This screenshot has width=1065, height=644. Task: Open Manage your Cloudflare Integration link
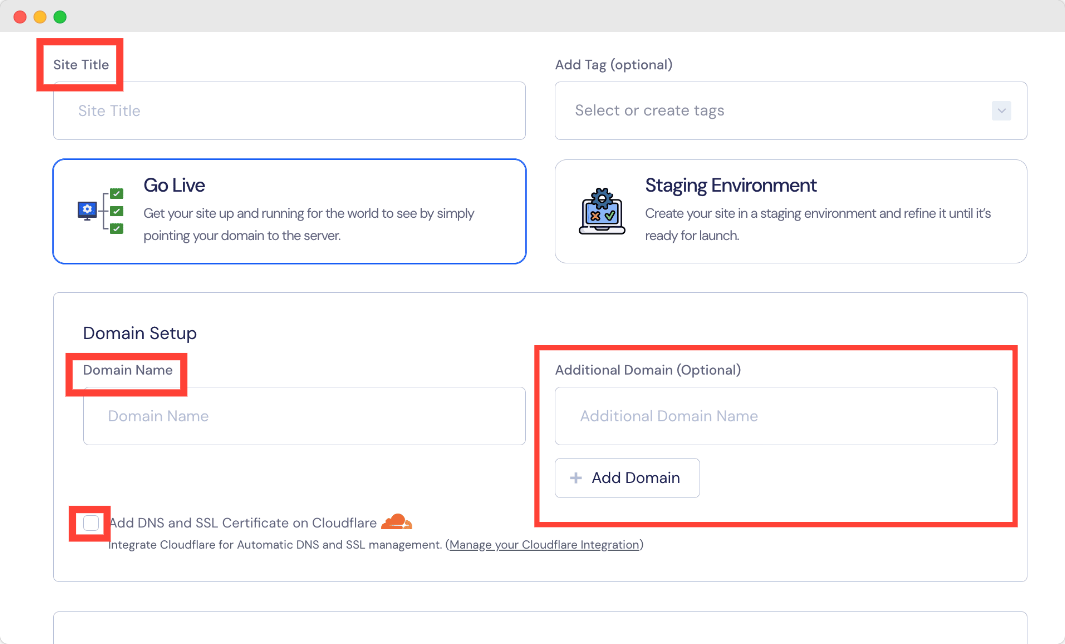pyautogui.click(x=544, y=545)
